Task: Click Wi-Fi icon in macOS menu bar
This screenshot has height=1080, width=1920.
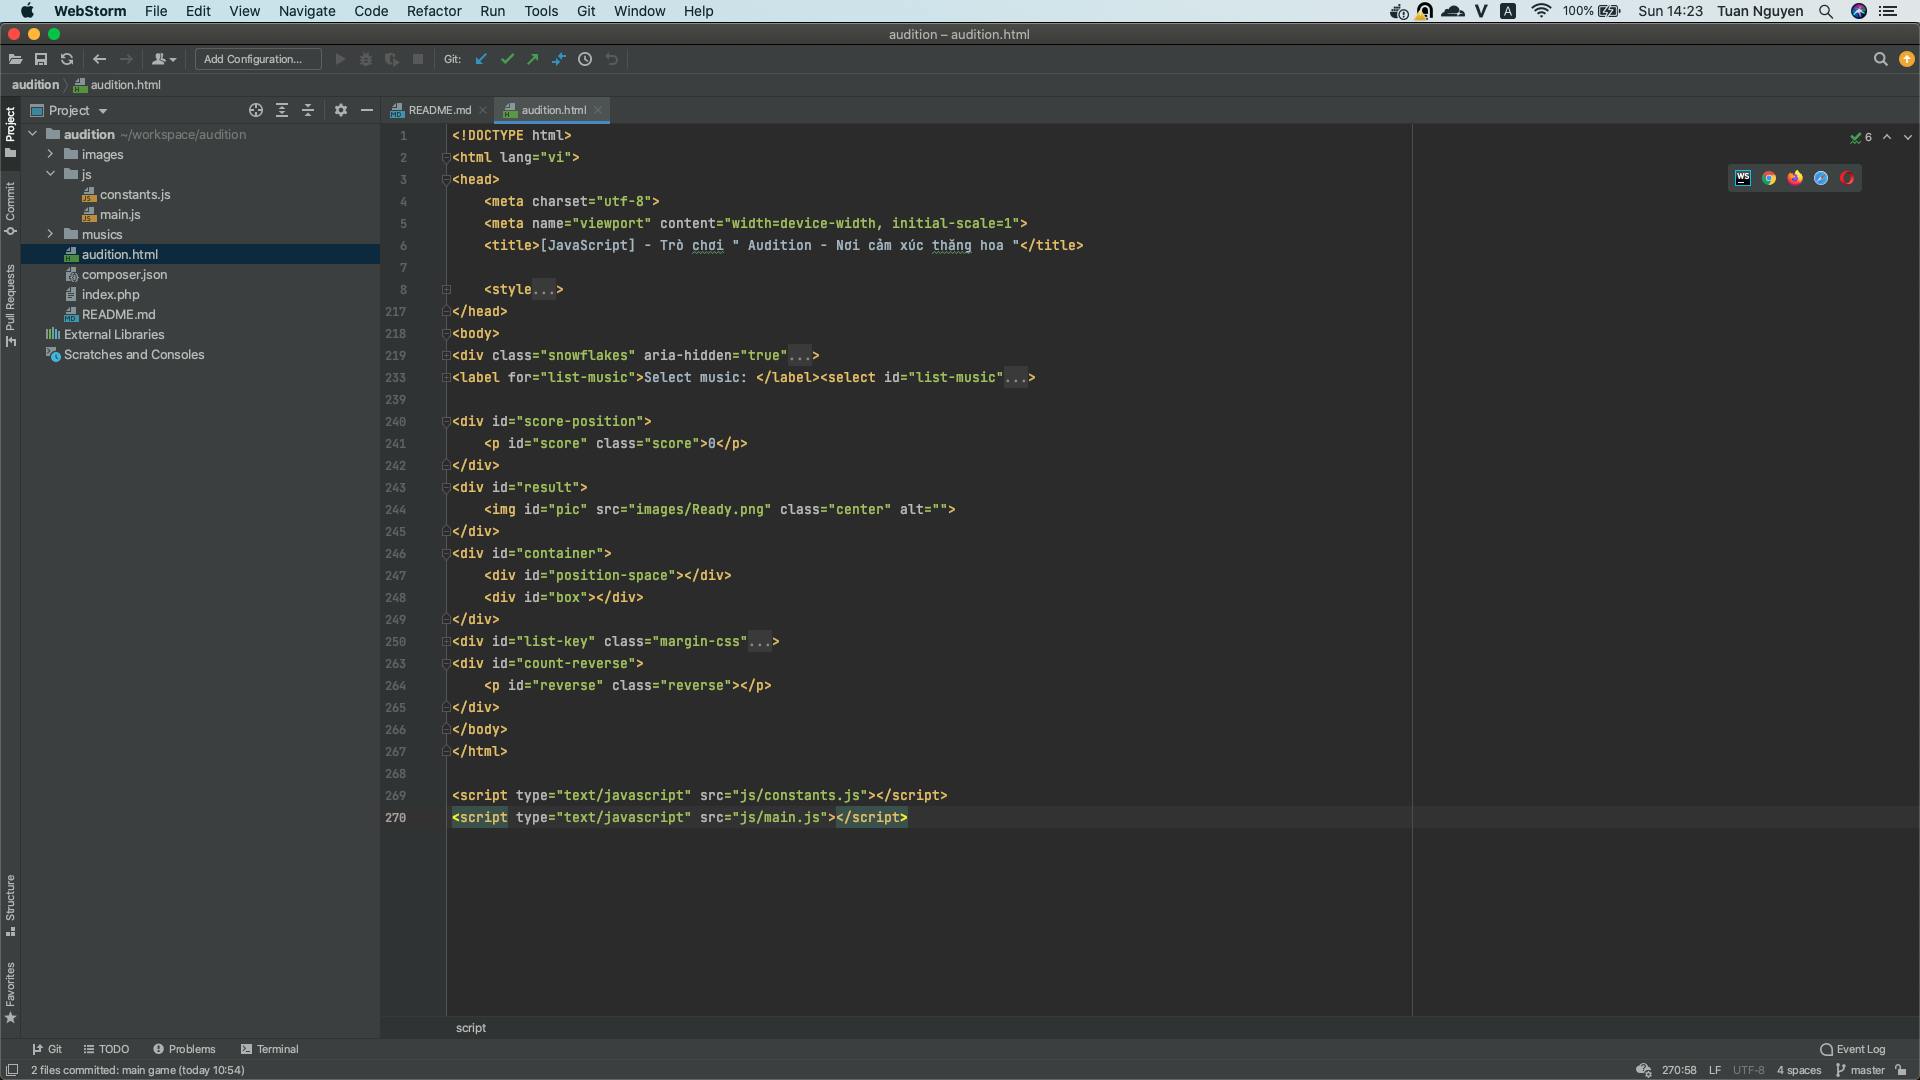Action: [x=1541, y=11]
